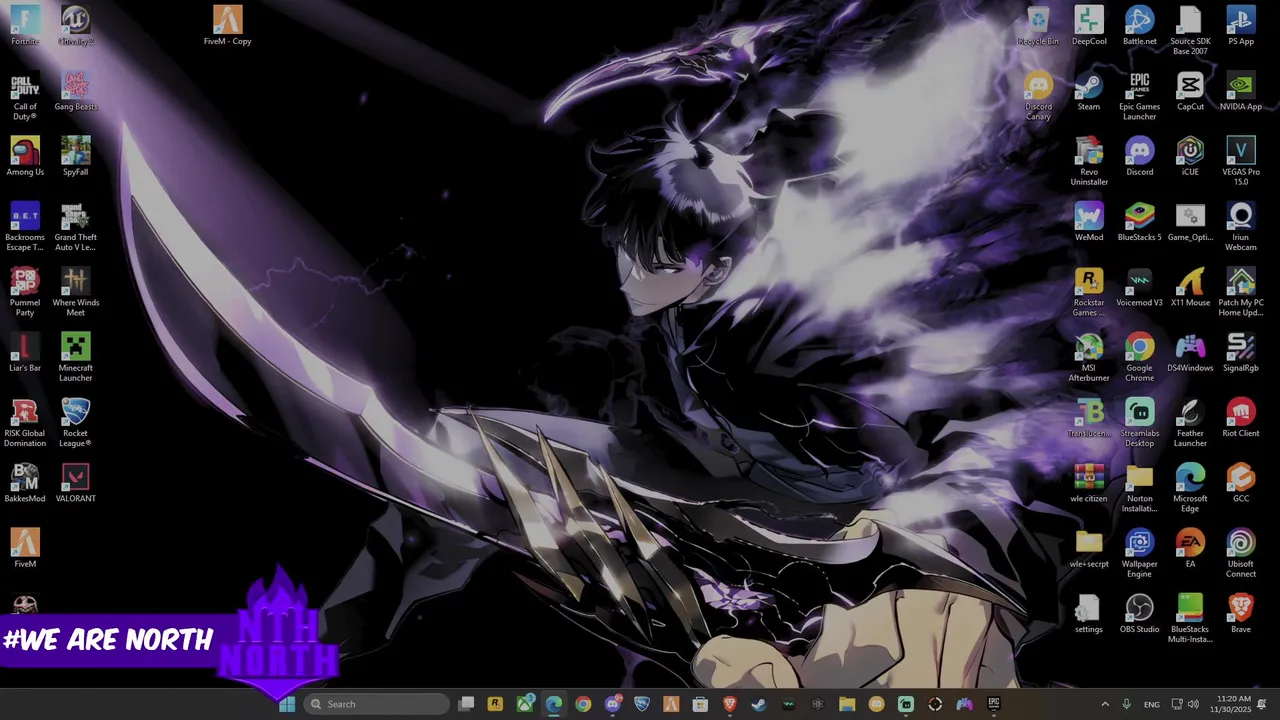Select the SignalRgb desktop icon

(1241, 352)
